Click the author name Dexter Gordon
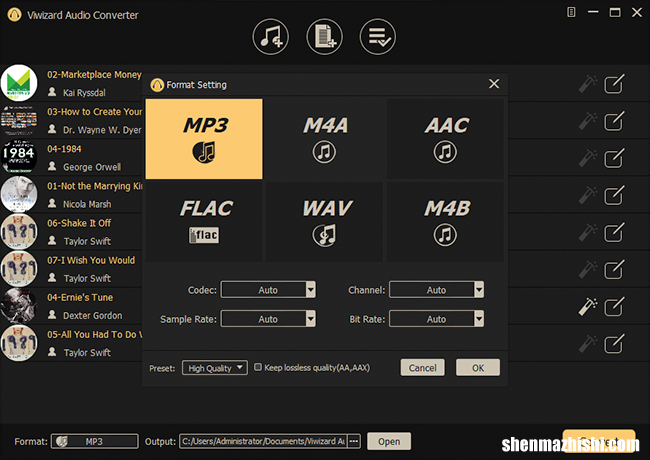Screen dimensions: 650x460 [92, 315]
